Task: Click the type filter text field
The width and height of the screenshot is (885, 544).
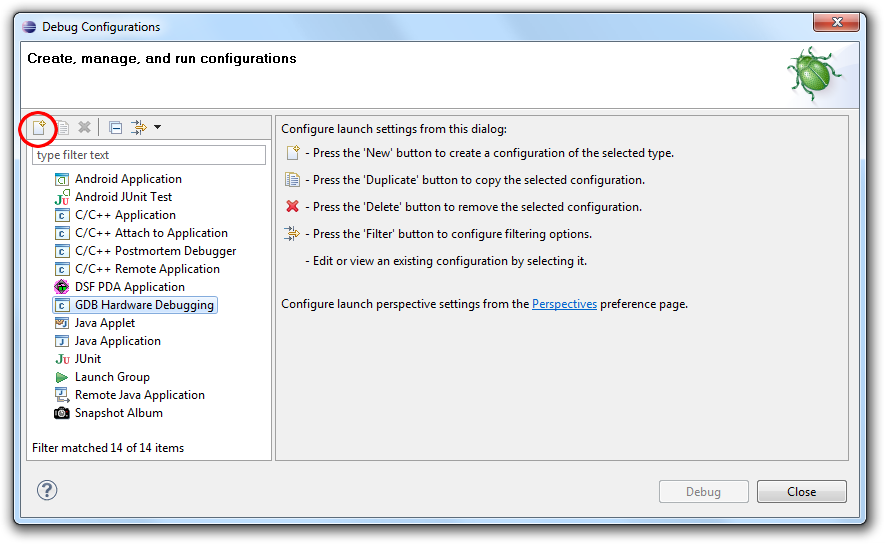Action: (149, 155)
